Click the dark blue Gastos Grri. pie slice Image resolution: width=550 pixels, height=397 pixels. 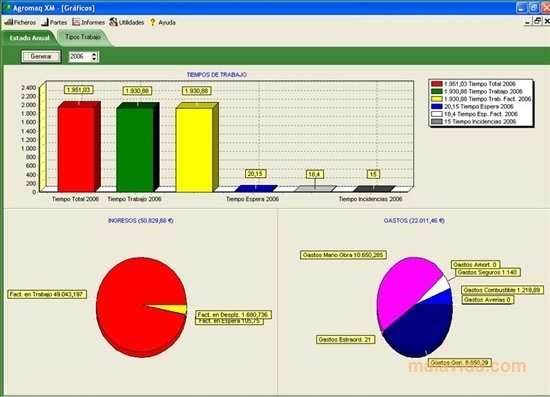coord(421,328)
